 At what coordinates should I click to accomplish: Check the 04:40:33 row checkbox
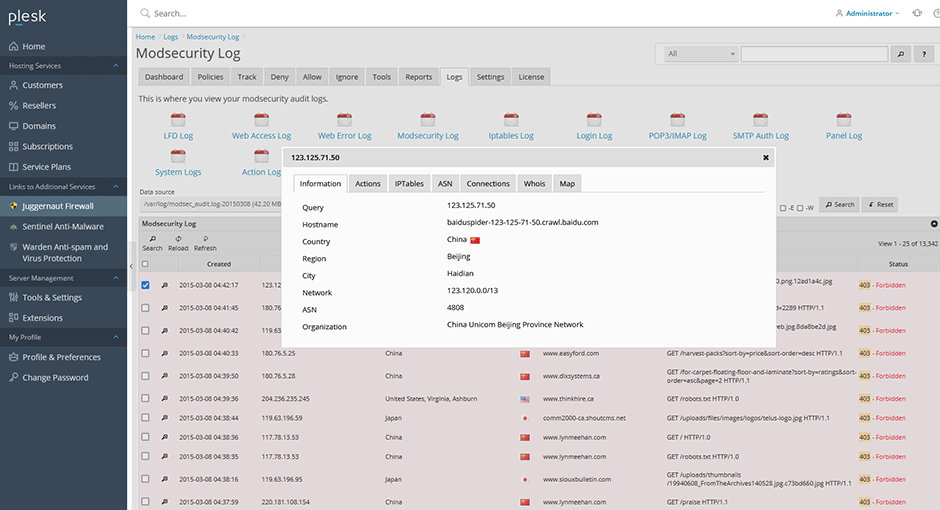tap(145, 354)
